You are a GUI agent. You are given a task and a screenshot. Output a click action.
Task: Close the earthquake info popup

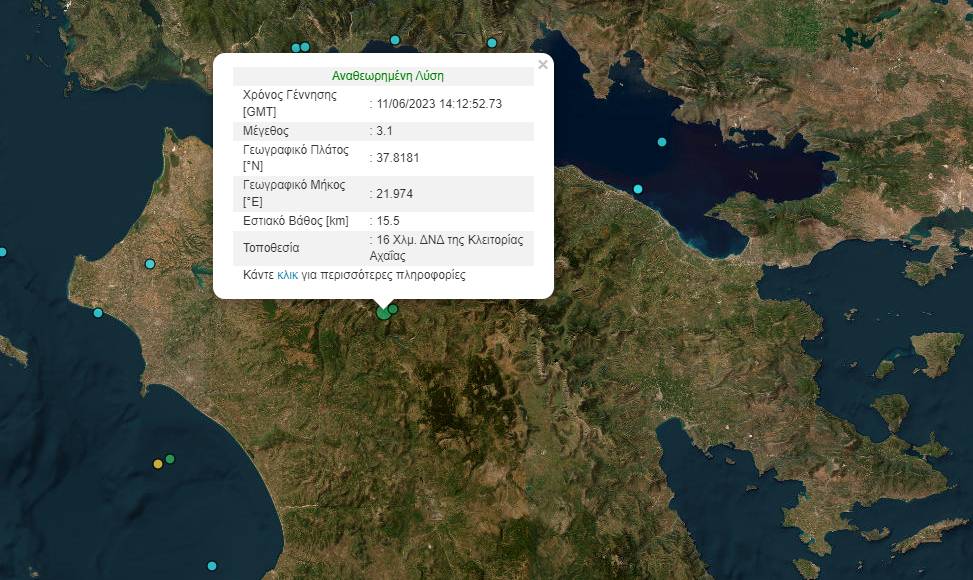pos(543,65)
